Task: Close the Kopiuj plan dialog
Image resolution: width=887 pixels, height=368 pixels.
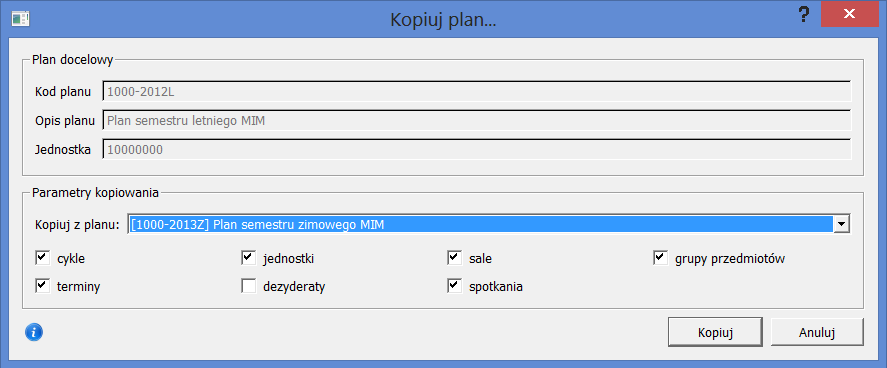Action: pos(849,15)
